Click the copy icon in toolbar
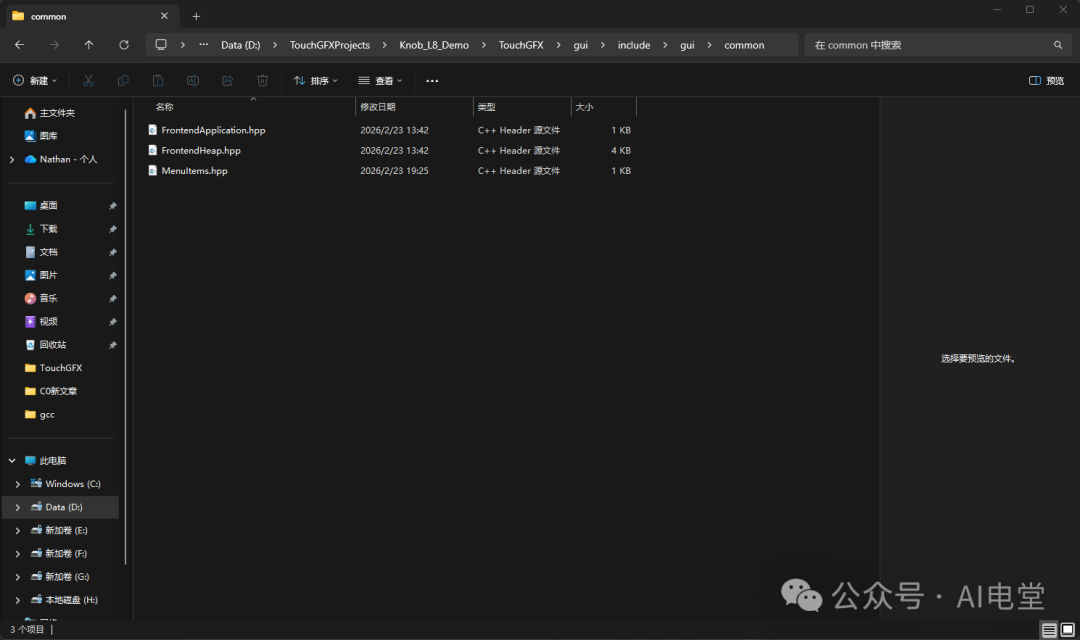Viewport: 1080px width, 640px height. coord(123,81)
